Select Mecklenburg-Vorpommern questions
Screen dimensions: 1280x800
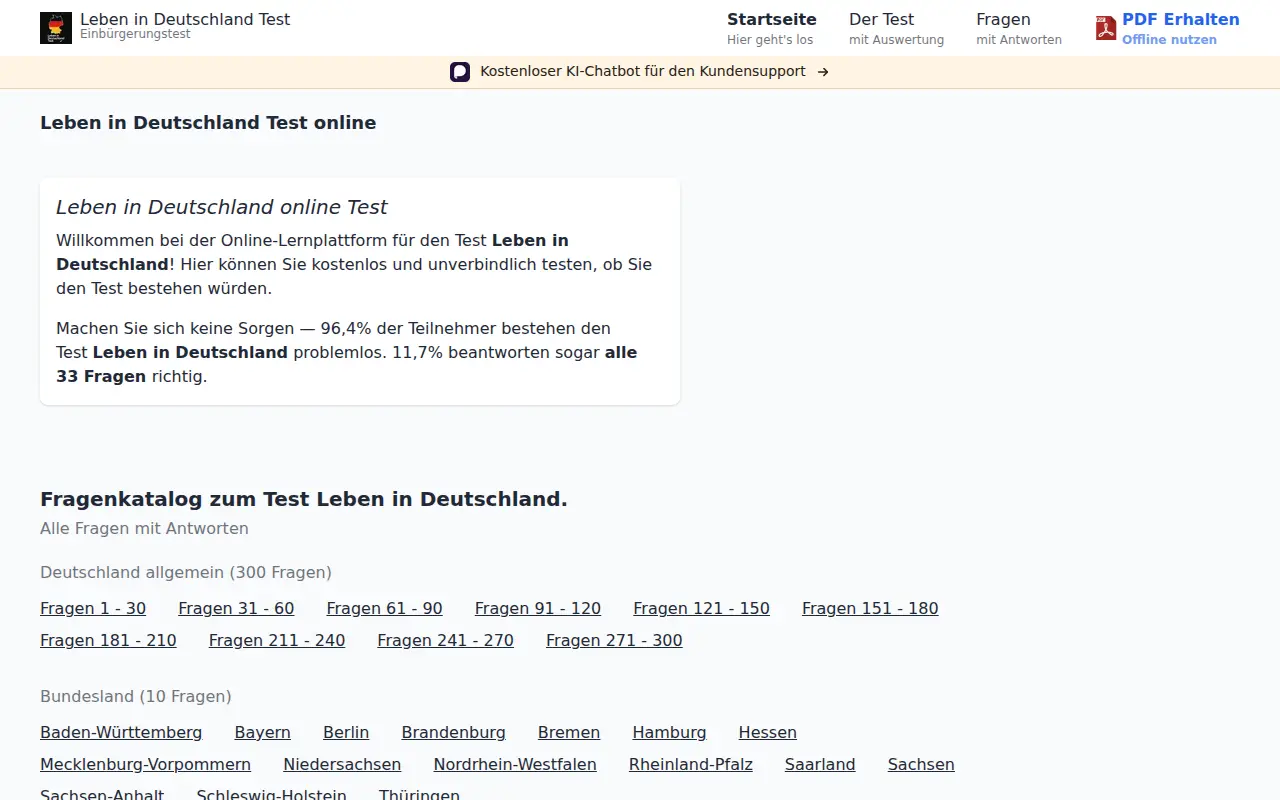click(x=145, y=765)
